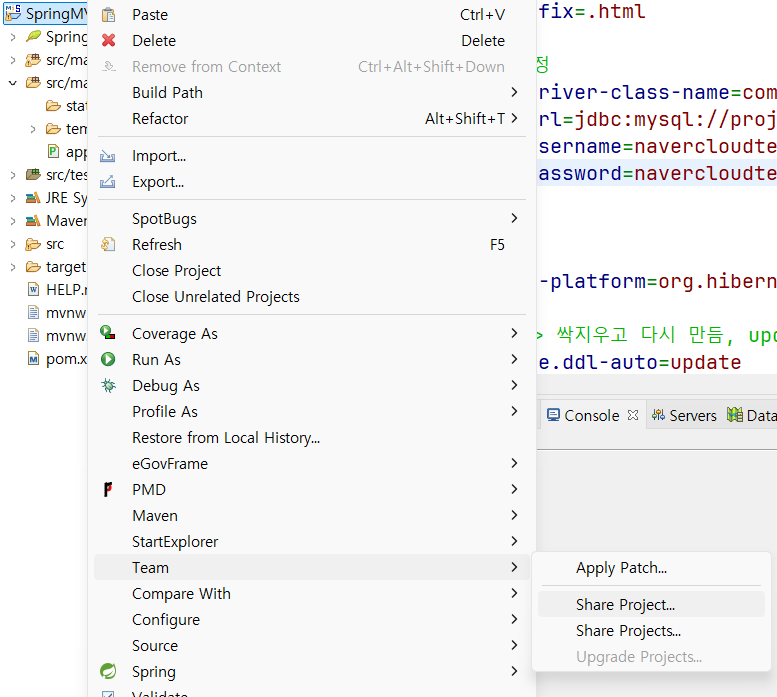Open the Configure submenu arrow
777x697 pixels.
(x=514, y=619)
